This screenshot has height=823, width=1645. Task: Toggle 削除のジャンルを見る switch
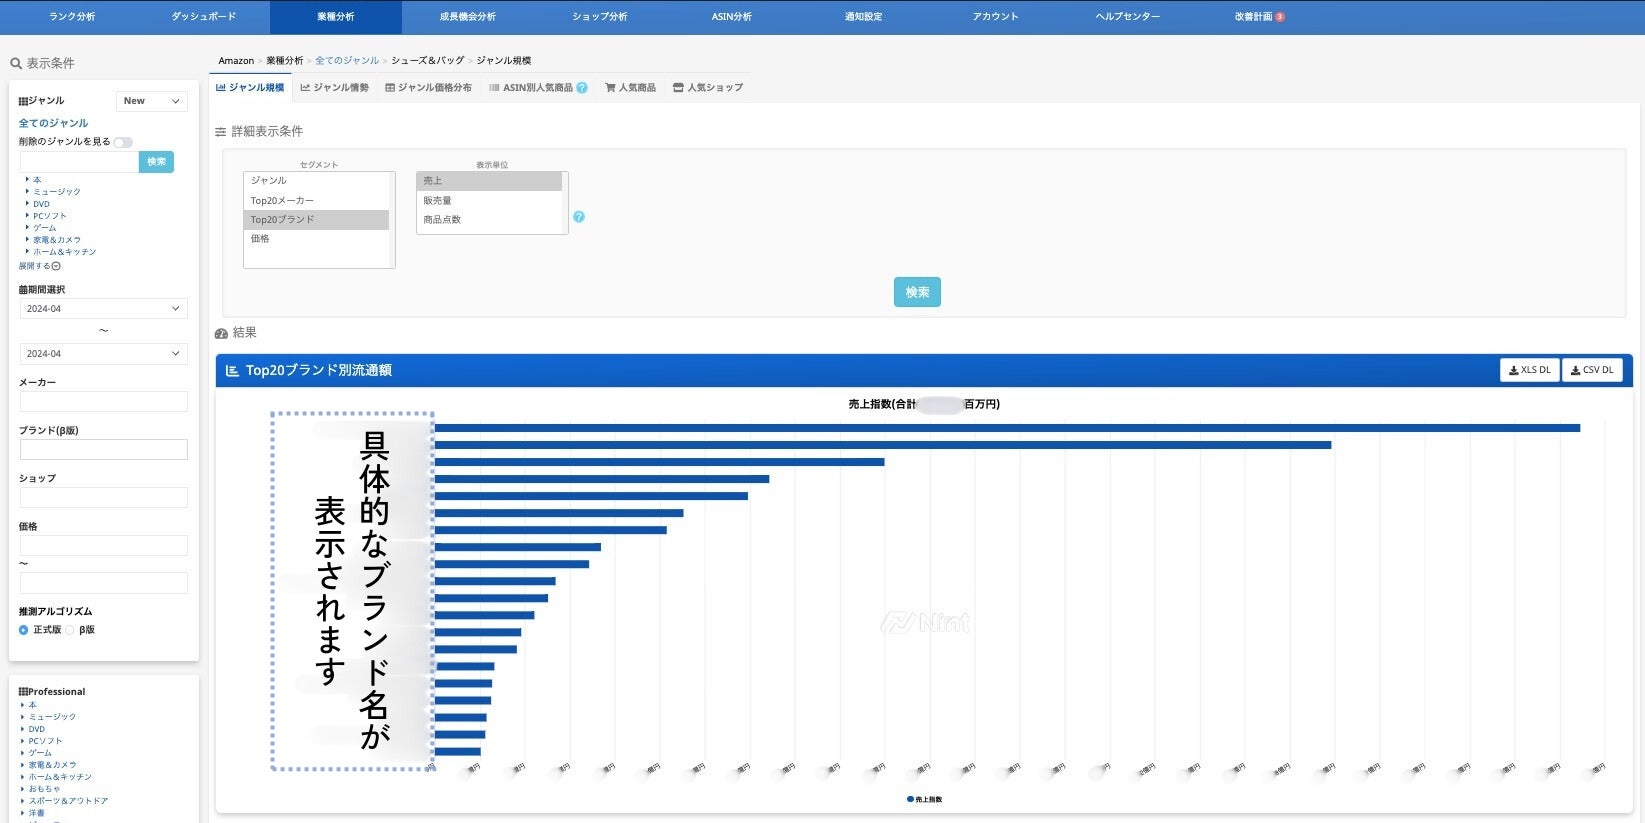[x=122, y=142]
